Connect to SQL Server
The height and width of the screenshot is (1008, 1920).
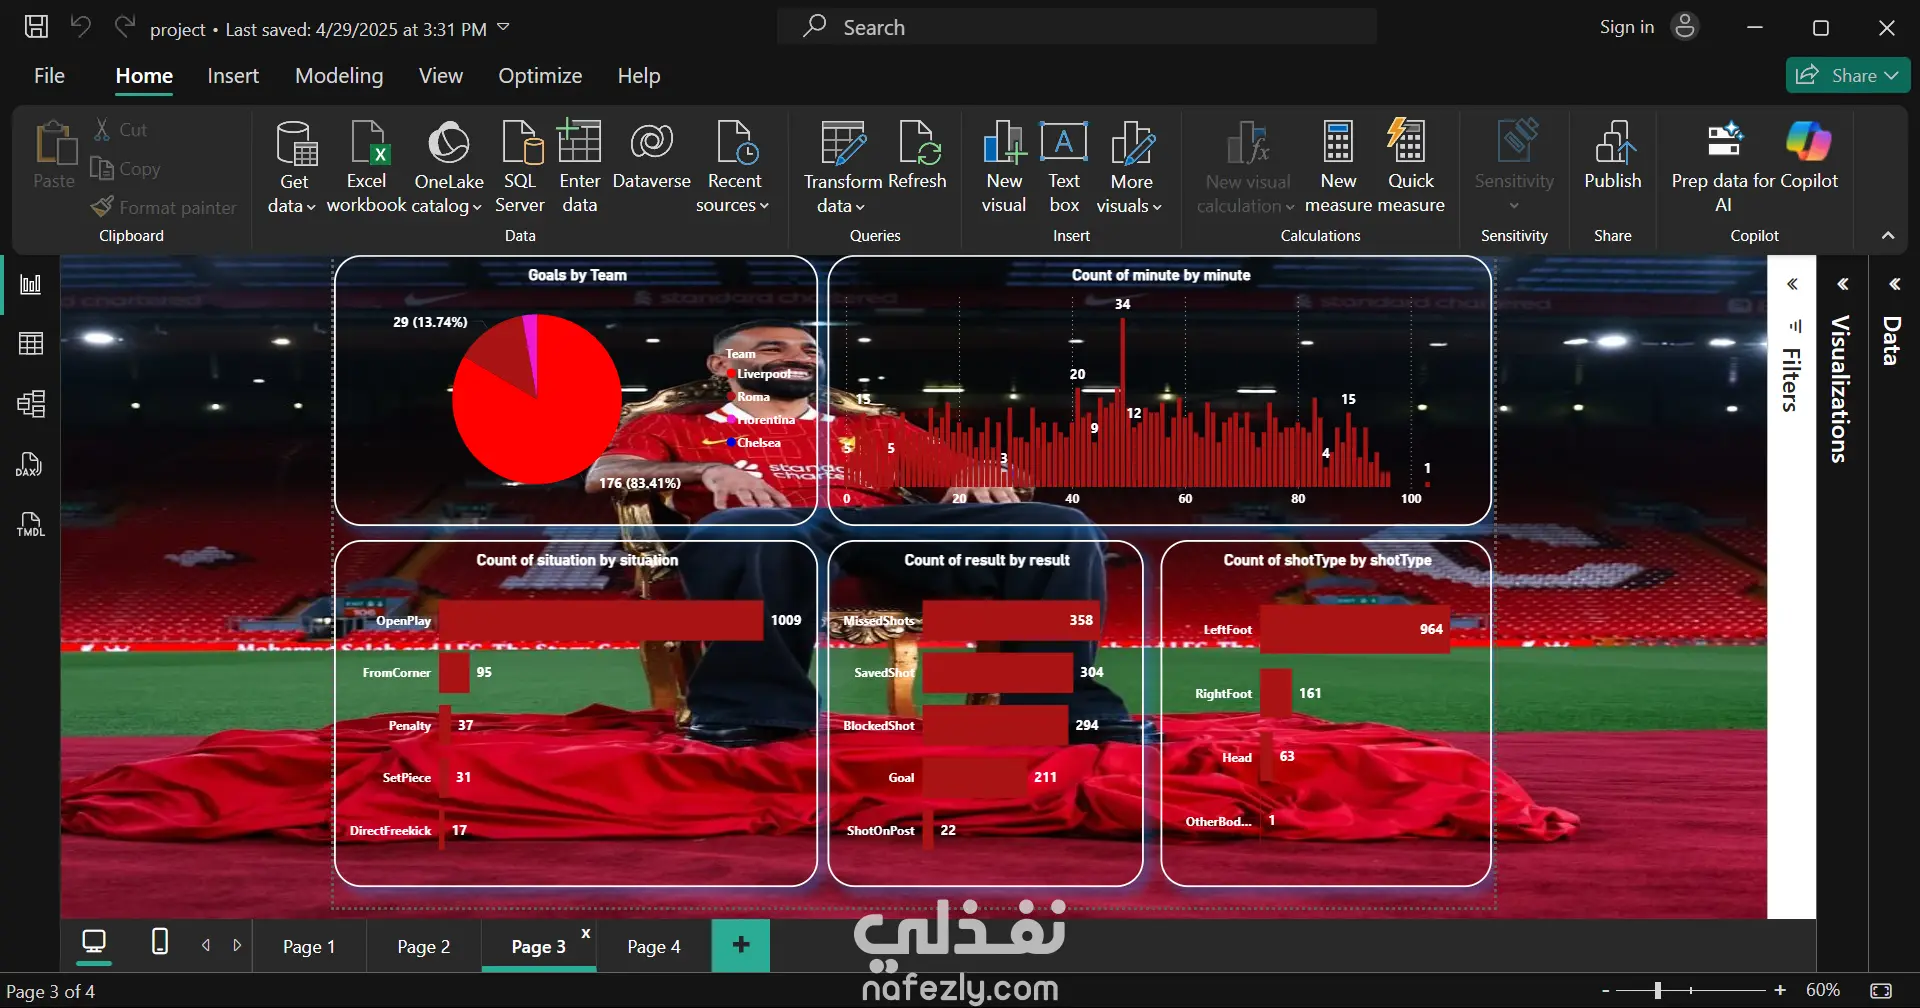coord(520,167)
